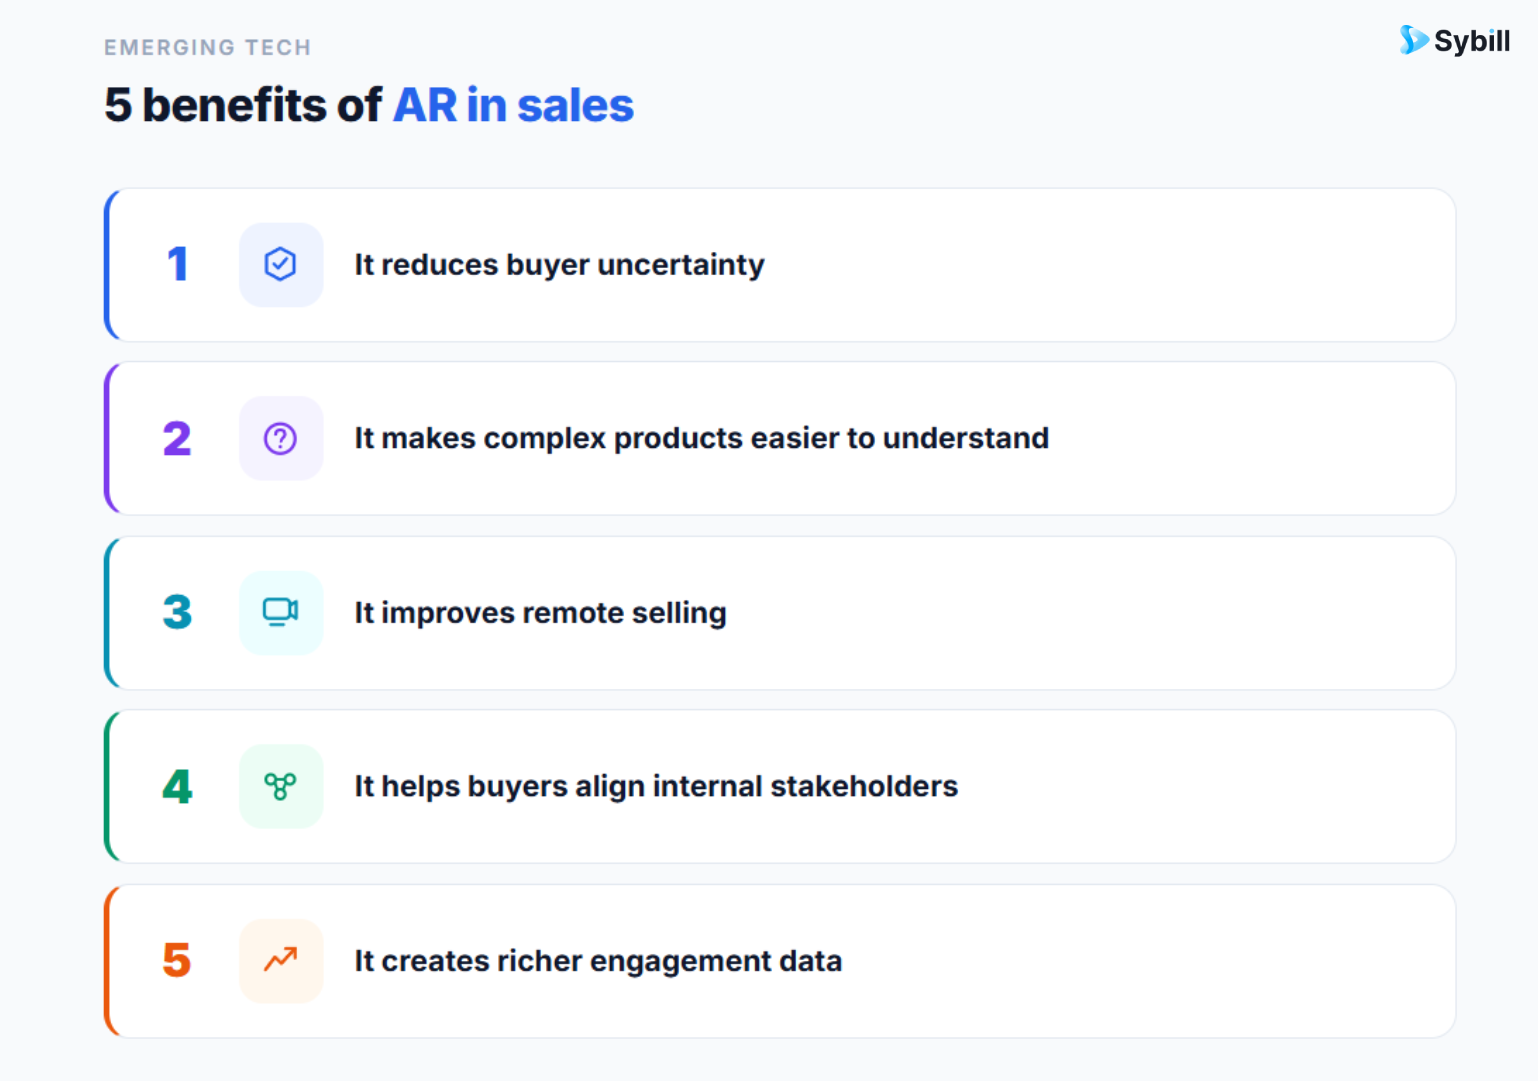Screen dimensions: 1538x1081
Task: Click the purple number 2
Action: [x=177, y=438]
